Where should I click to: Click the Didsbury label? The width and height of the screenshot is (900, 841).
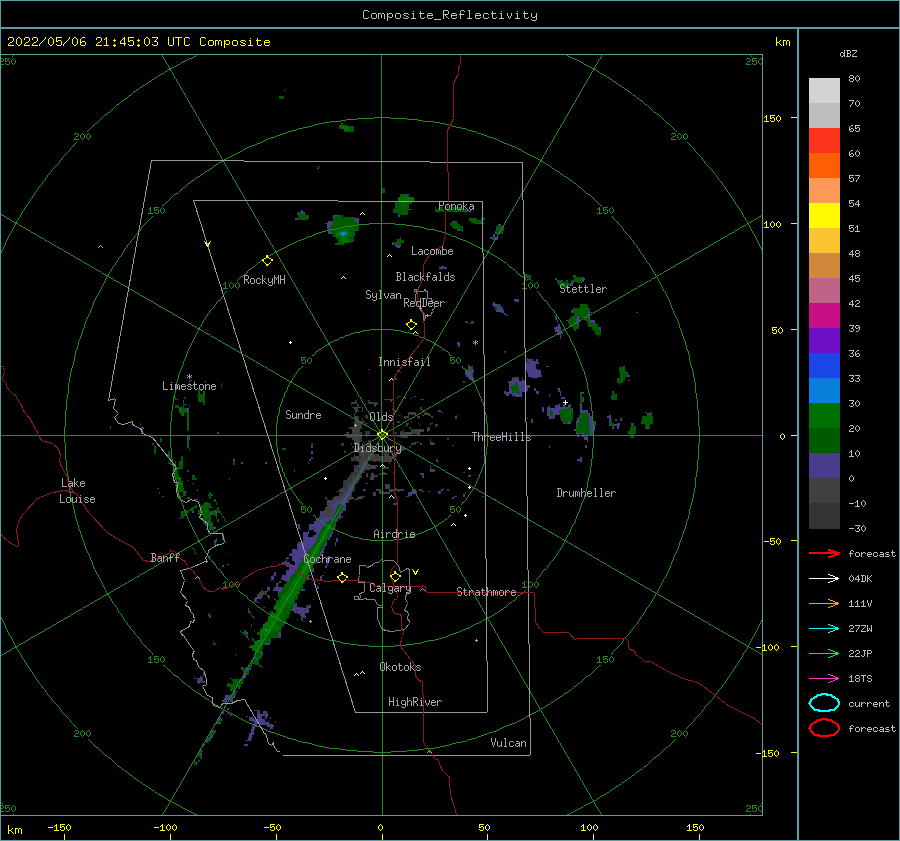[378, 448]
